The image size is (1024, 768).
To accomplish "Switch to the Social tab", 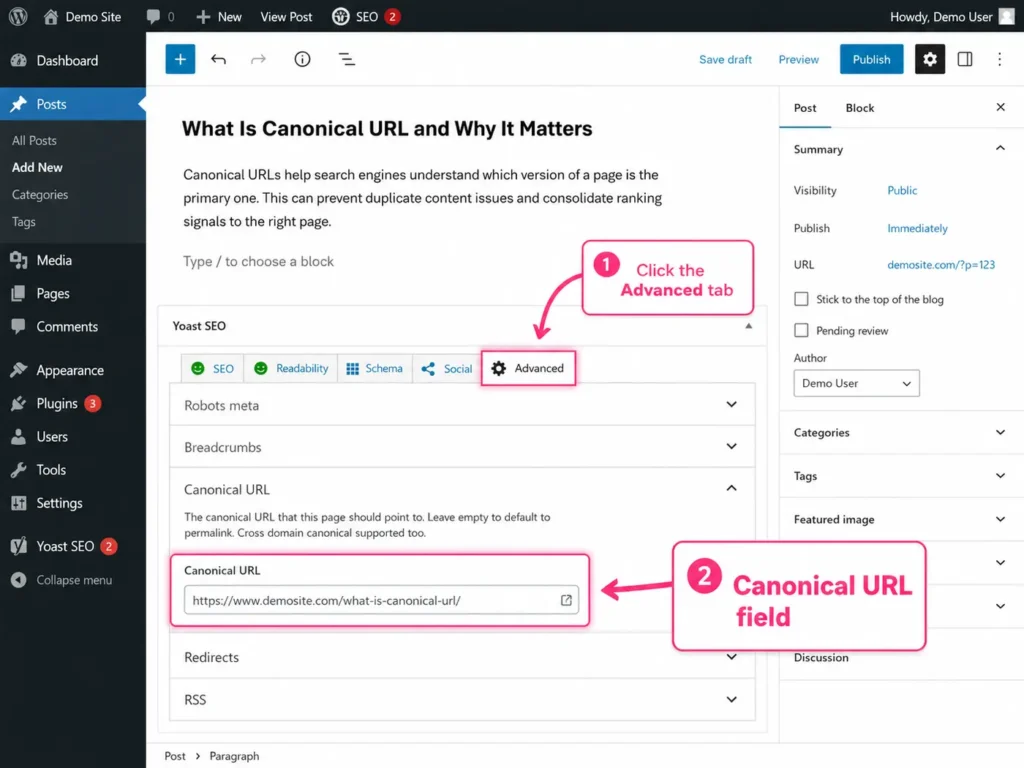I will coord(447,368).
